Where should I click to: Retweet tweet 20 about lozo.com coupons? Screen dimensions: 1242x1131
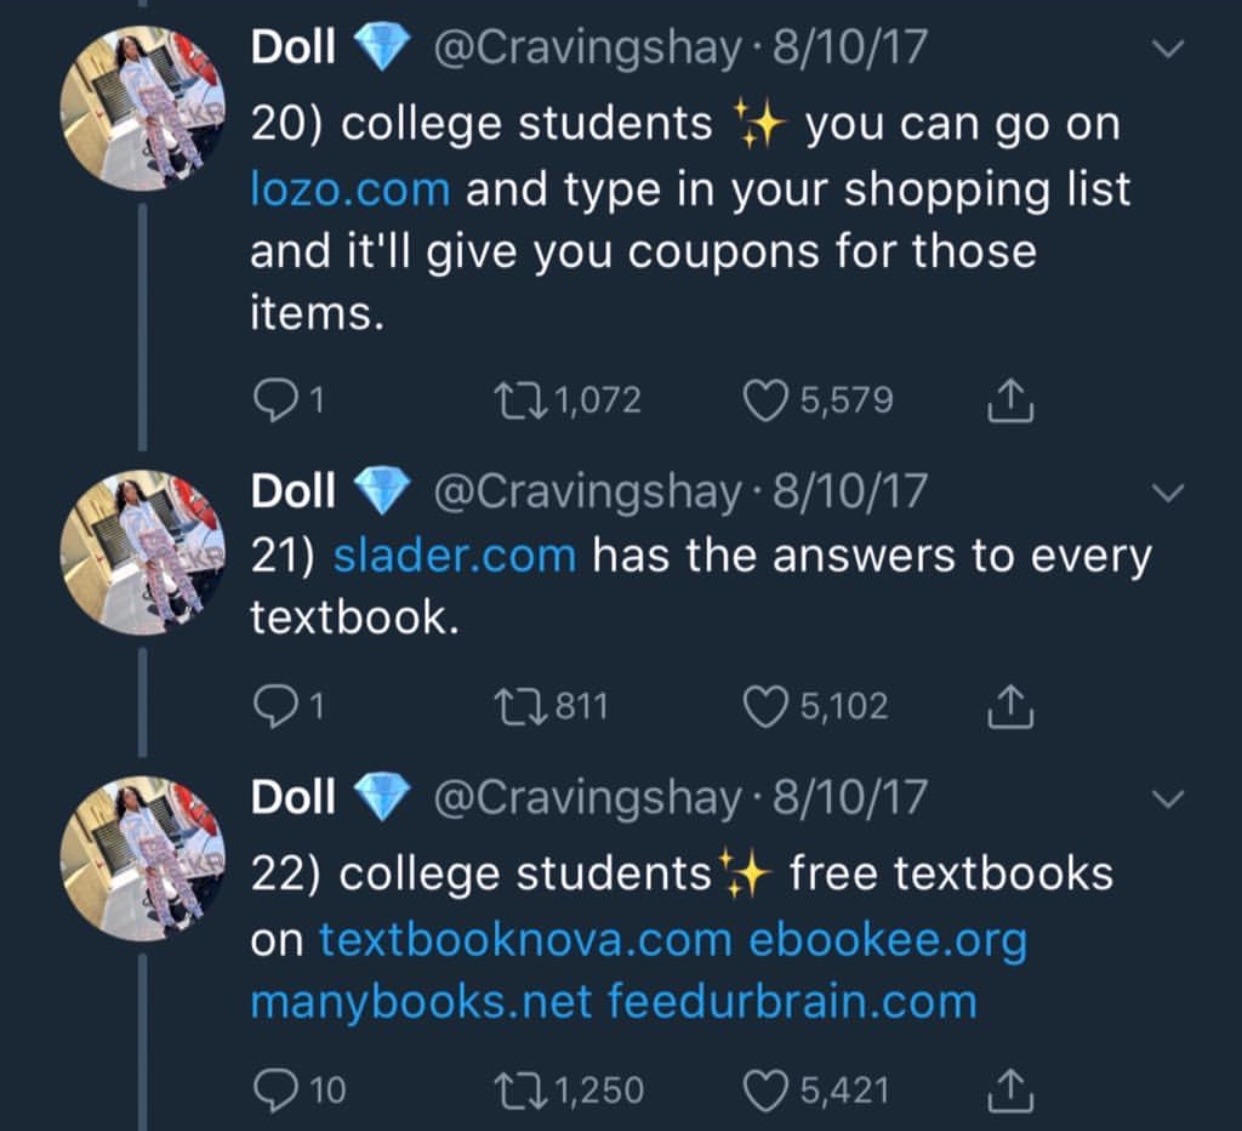click(520, 401)
